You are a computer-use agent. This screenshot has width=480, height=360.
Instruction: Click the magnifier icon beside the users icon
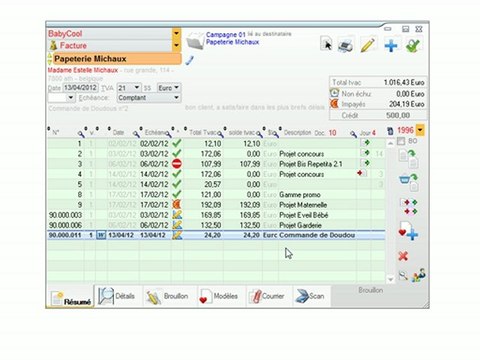click(x=403, y=276)
